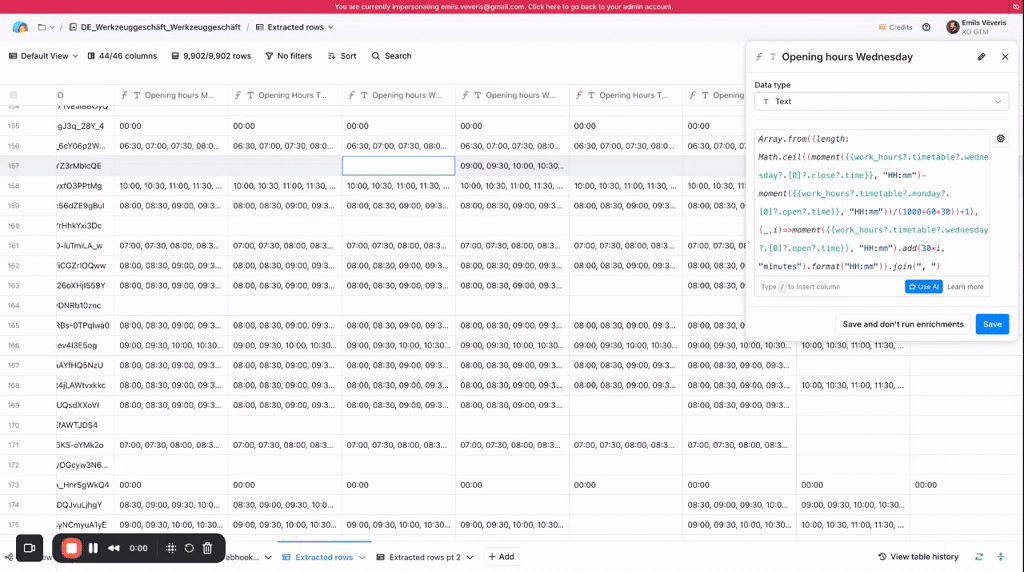
Task: Click the help question mark icon
Action: (x=926, y=27)
